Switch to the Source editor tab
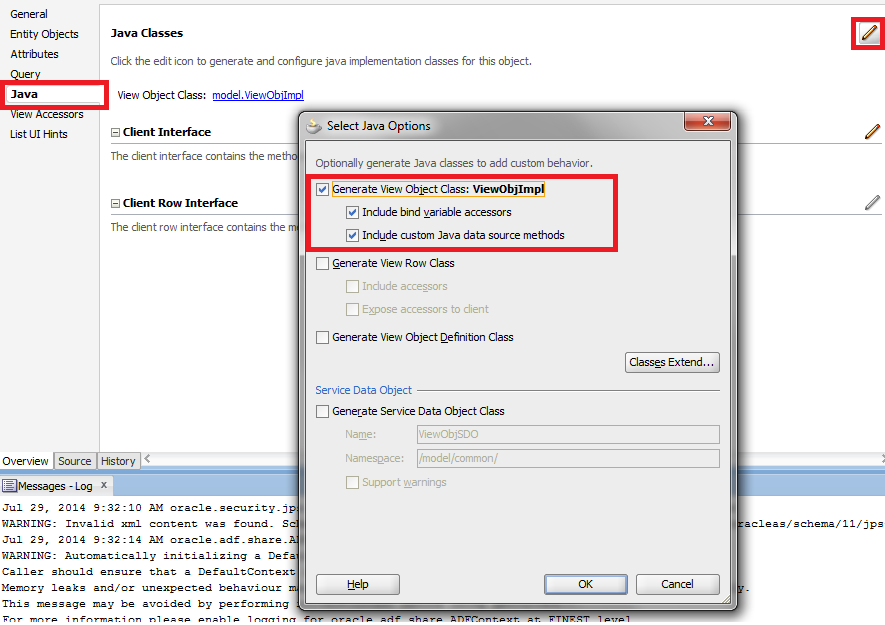Image resolution: width=885 pixels, height=625 pixels. [75, 461]
